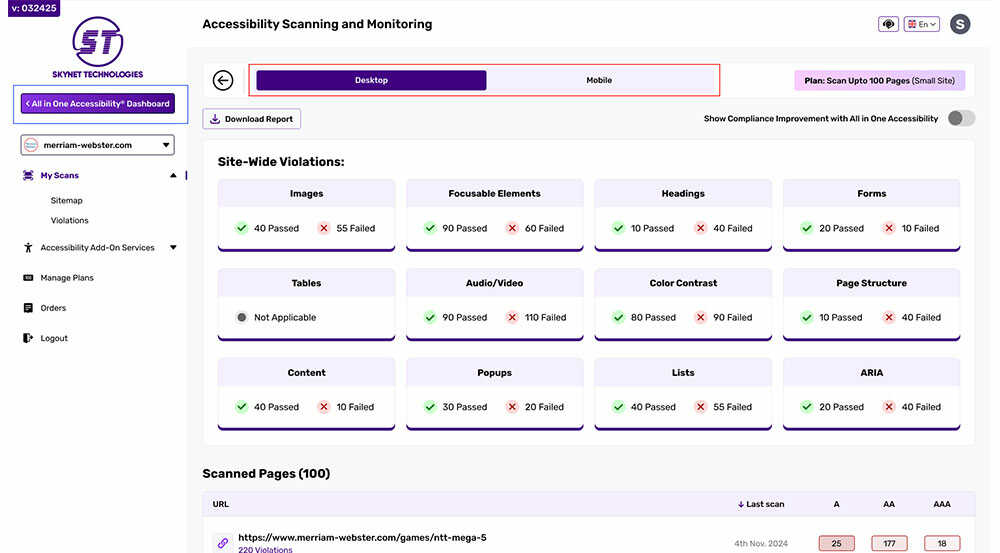
Task: Click the link icon beside merriam-webster URL
Action: [223, 543]
